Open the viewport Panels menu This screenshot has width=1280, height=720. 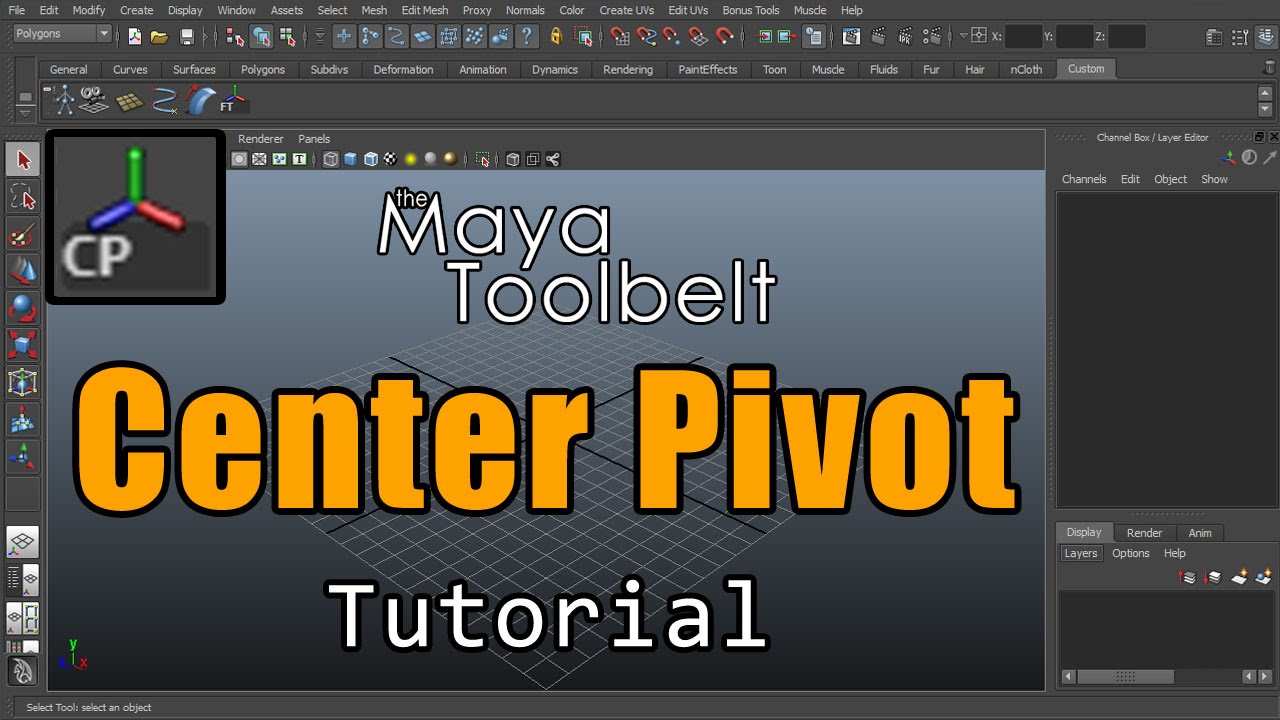(314, 139)
